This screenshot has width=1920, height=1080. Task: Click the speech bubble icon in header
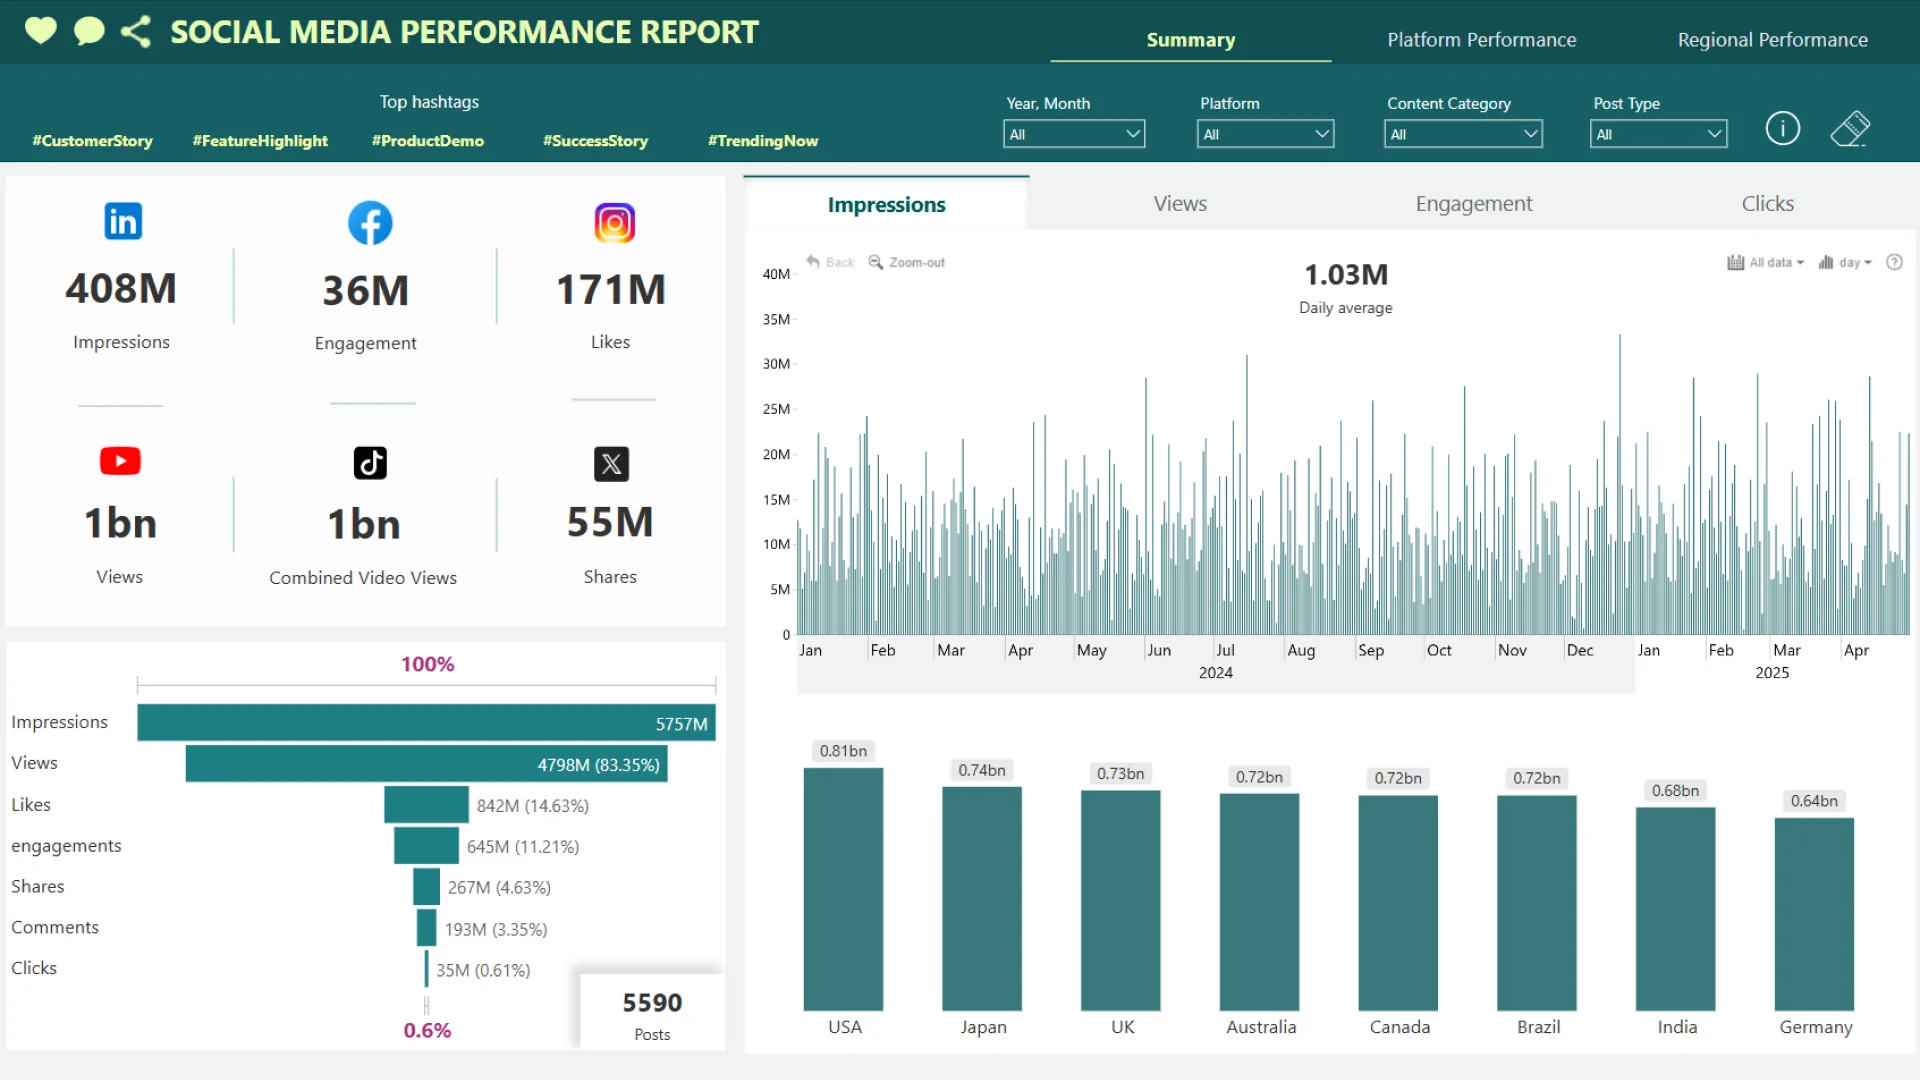pos(89,31)
